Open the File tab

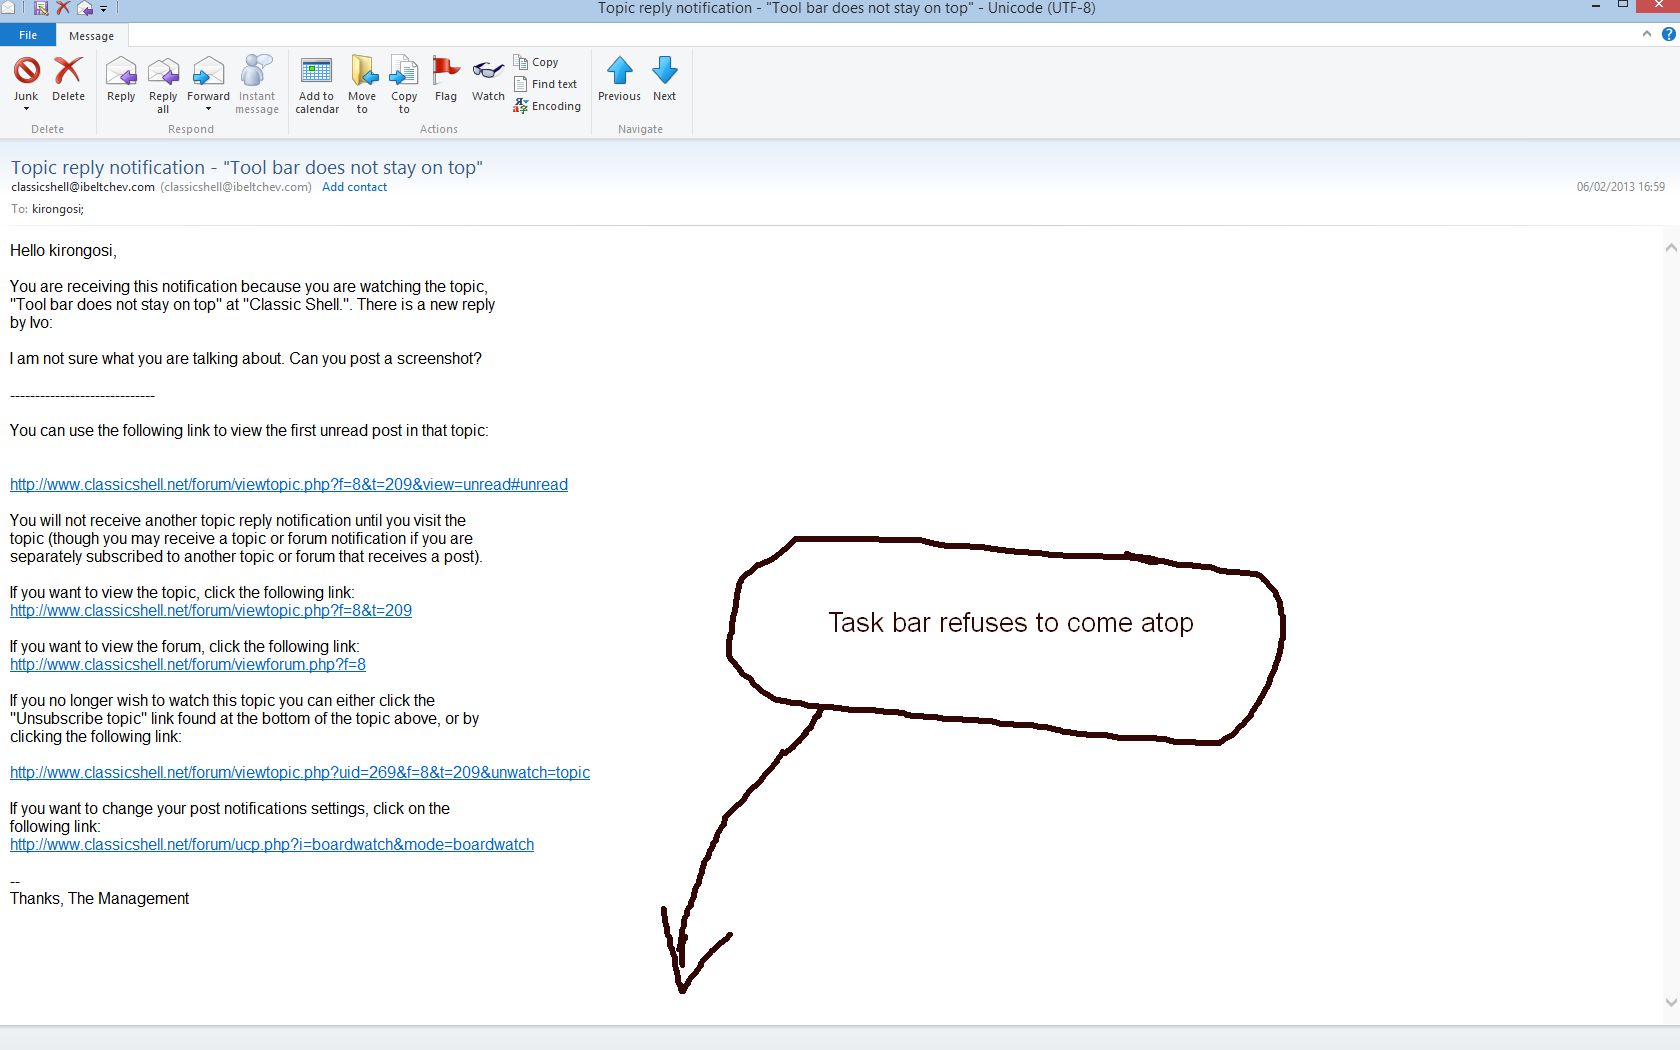tap(28, 35)
